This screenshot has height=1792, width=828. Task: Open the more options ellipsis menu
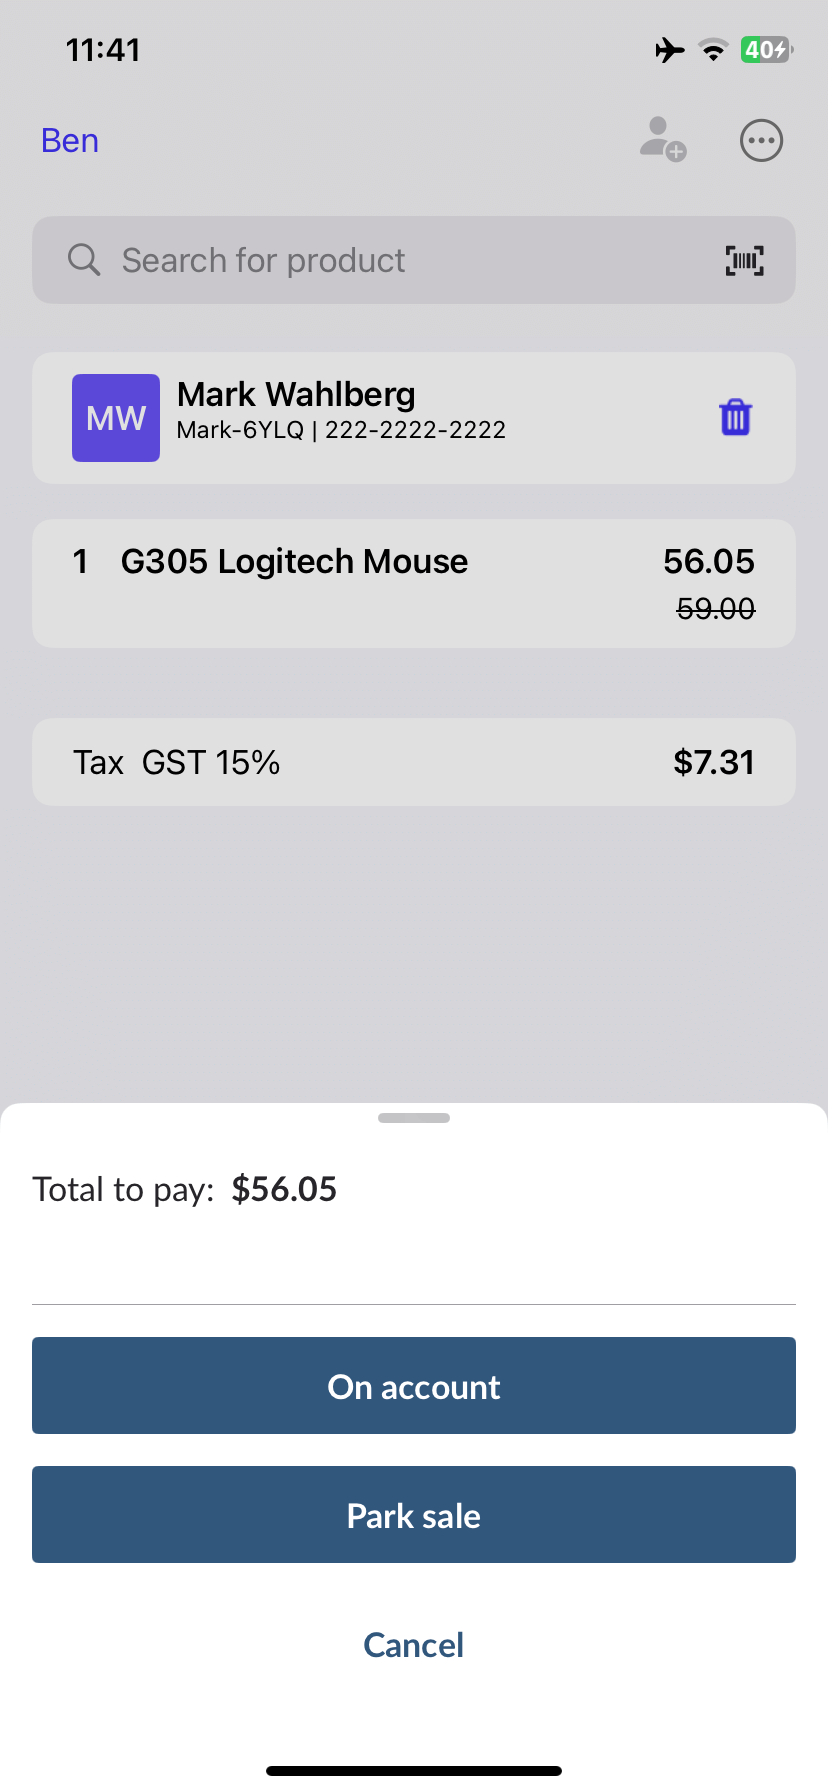click(761, 140)
